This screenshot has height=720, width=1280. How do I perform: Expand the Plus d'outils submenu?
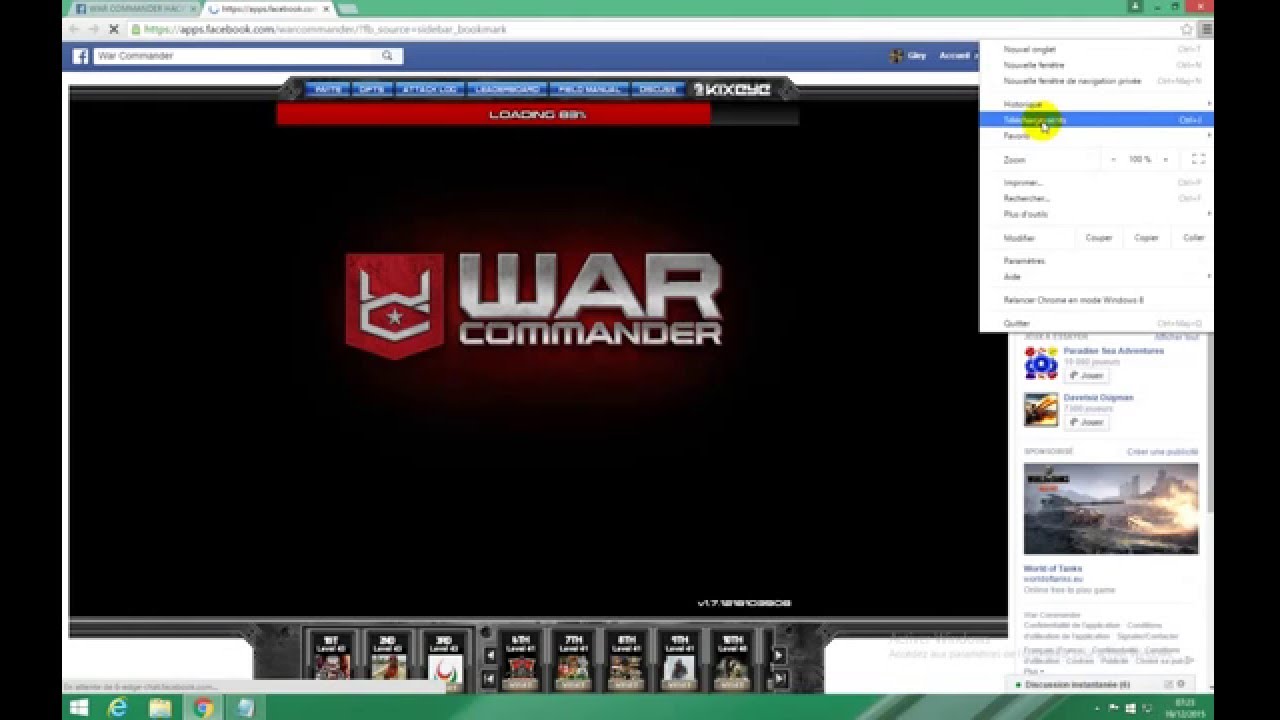point(1095,214)
